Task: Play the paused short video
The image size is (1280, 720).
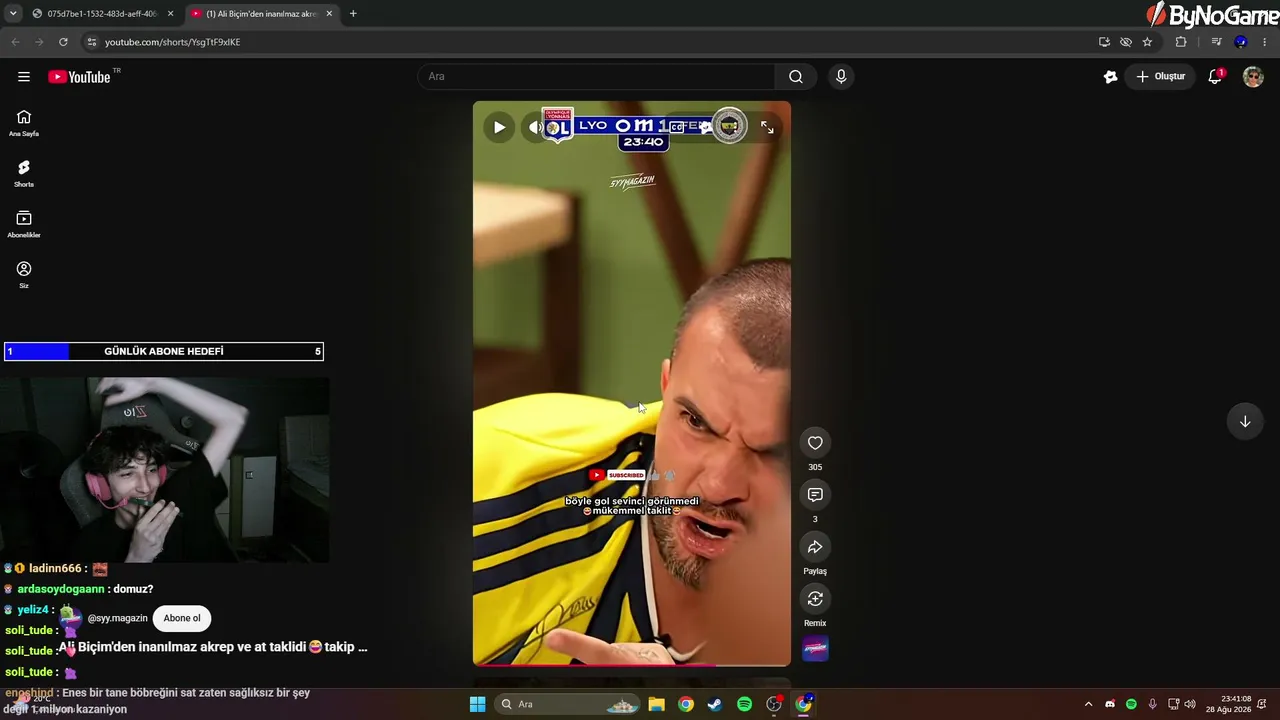Action: click(499, 127)
